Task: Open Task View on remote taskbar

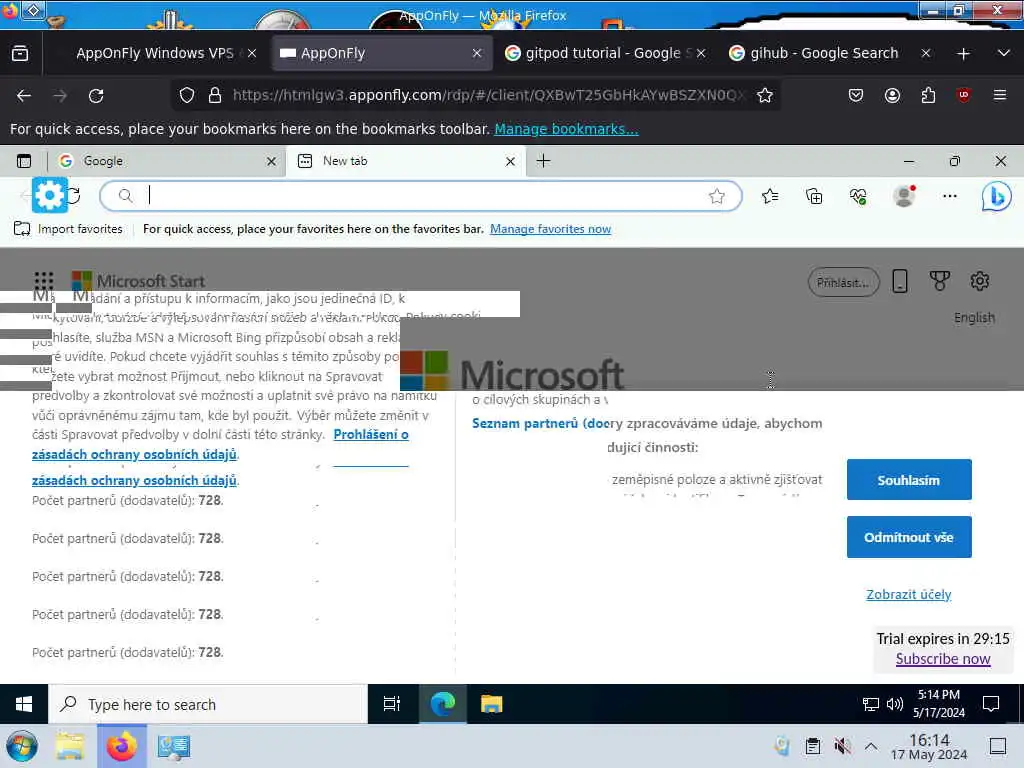Action: pyautogui.click(x=392, y=704)
